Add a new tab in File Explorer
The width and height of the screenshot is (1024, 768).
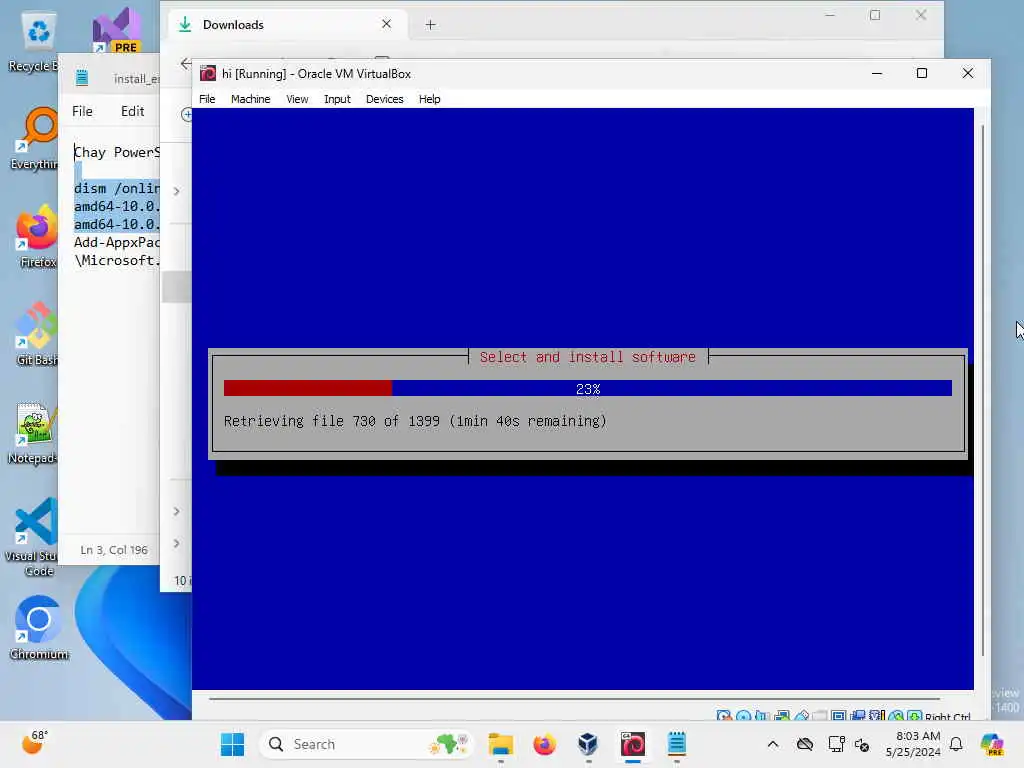click(x=430, y=25)
